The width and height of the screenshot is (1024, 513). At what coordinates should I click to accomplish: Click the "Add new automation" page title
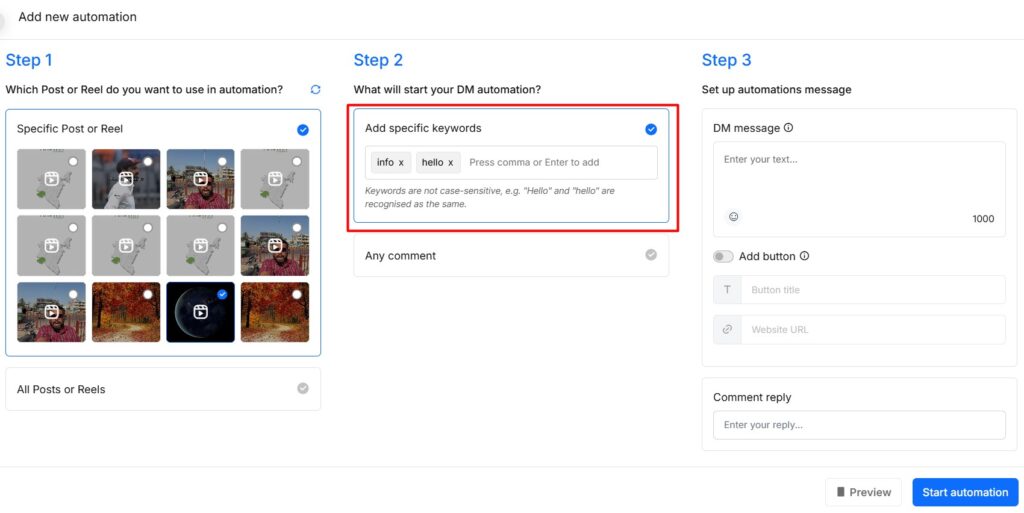coord(78,17)
